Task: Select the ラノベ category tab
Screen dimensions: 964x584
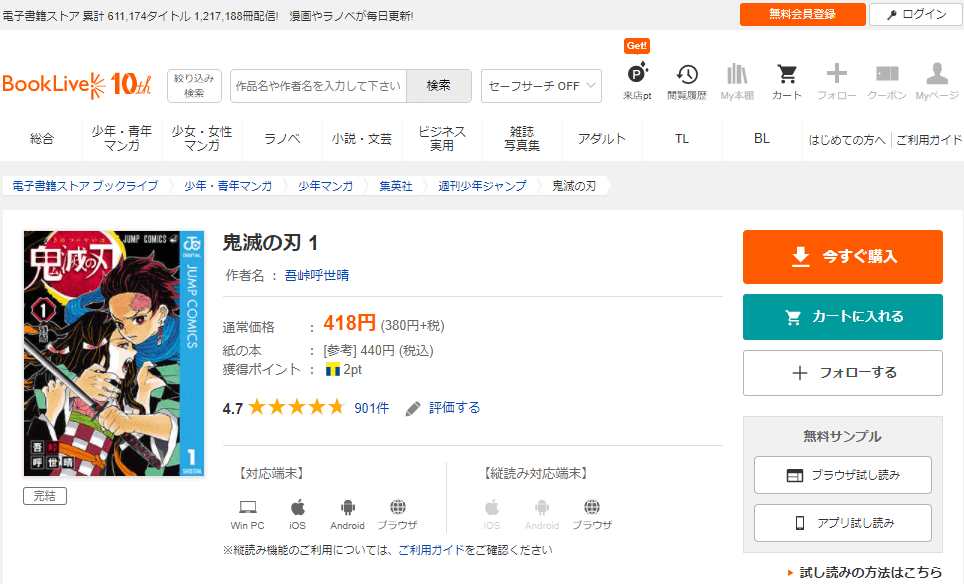Action: 282,139
